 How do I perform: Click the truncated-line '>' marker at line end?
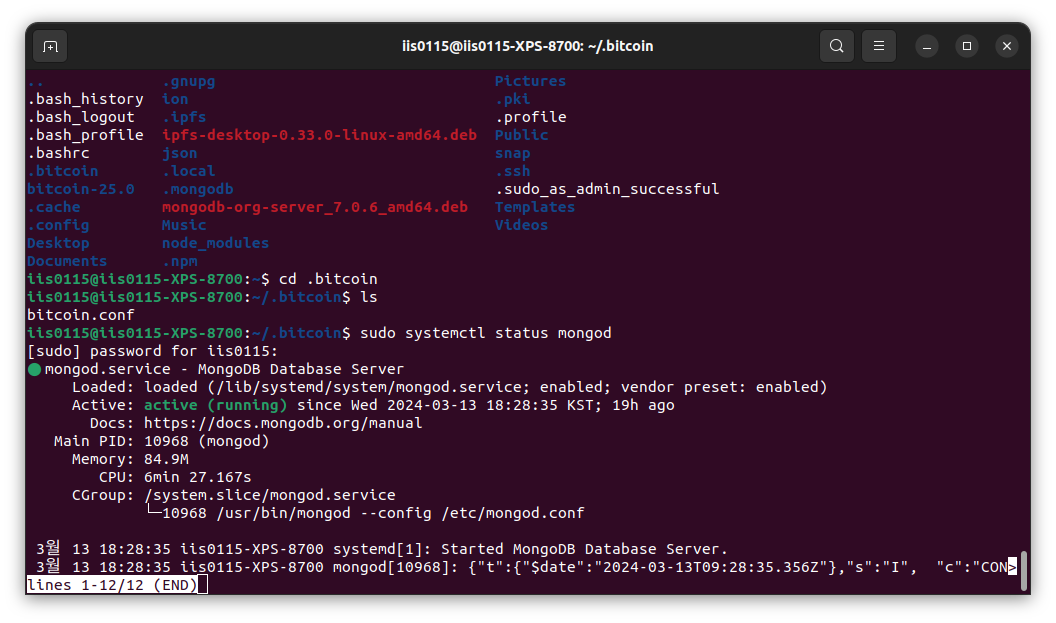click(1012, 567)
